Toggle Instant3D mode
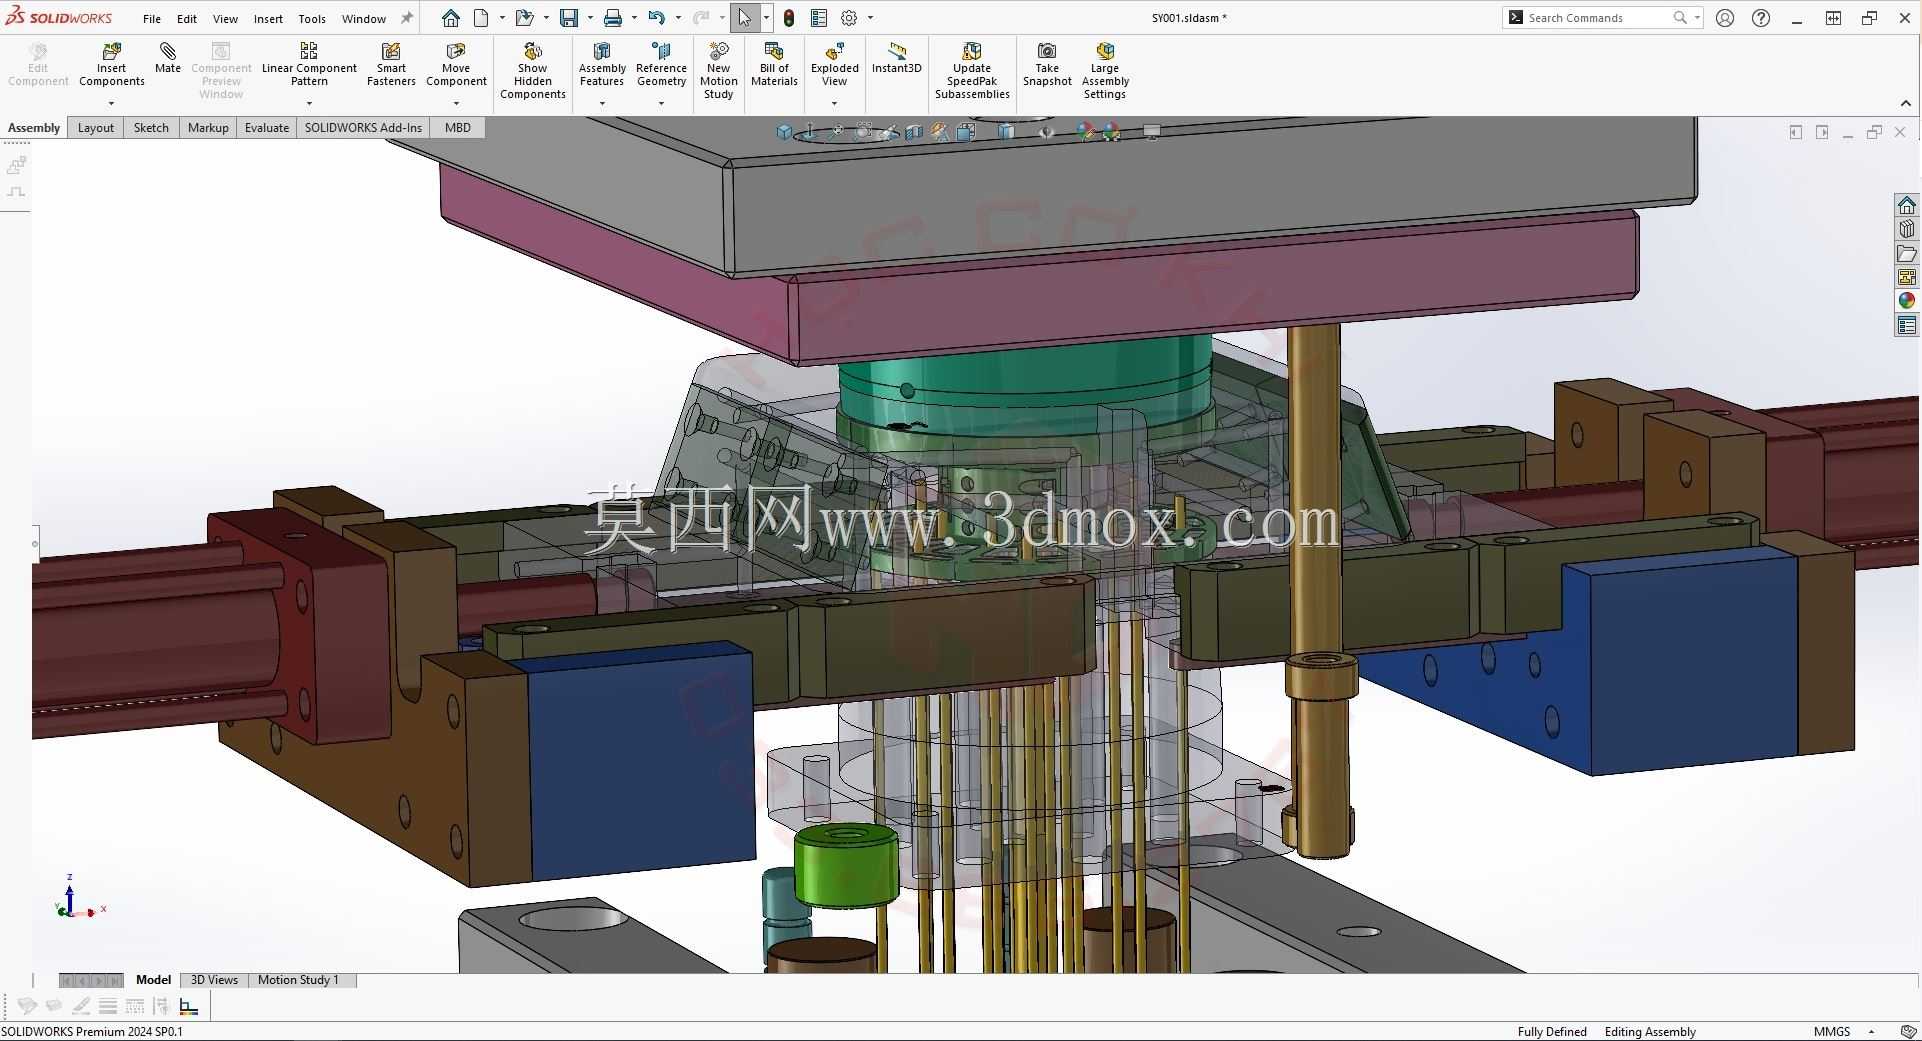Image resolution: width=1922 pixels, height=1041 pixels. pyautogui.click(x=896, y=58)
